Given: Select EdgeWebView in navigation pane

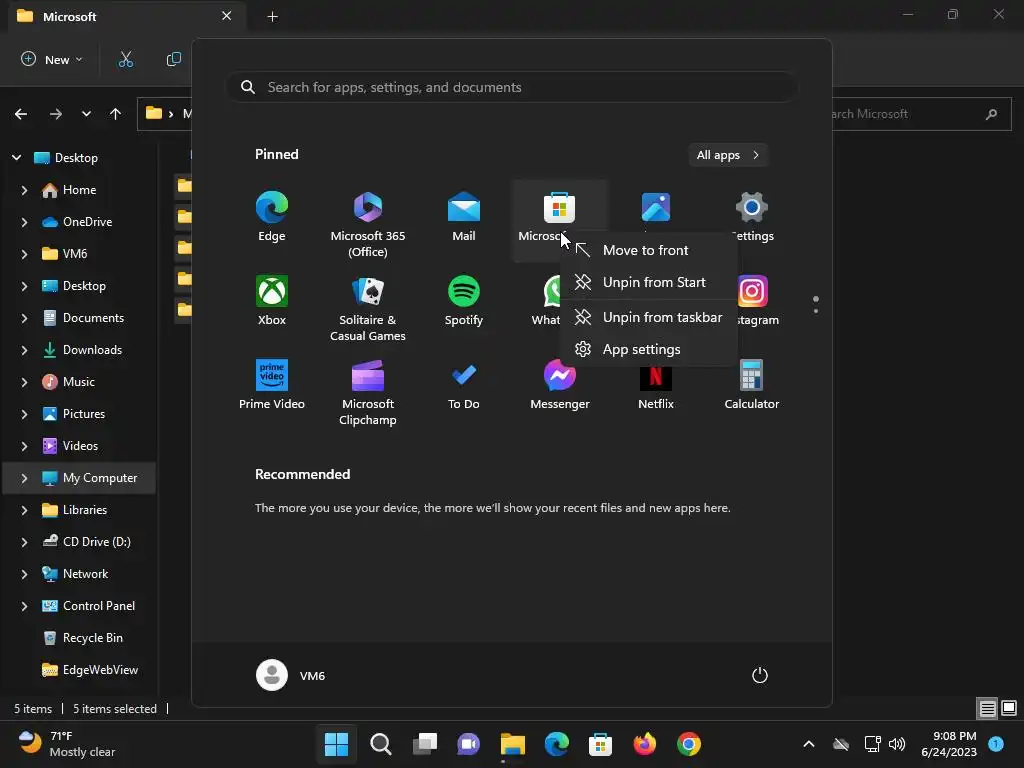Looking at the screenshot, I should 100,670.
